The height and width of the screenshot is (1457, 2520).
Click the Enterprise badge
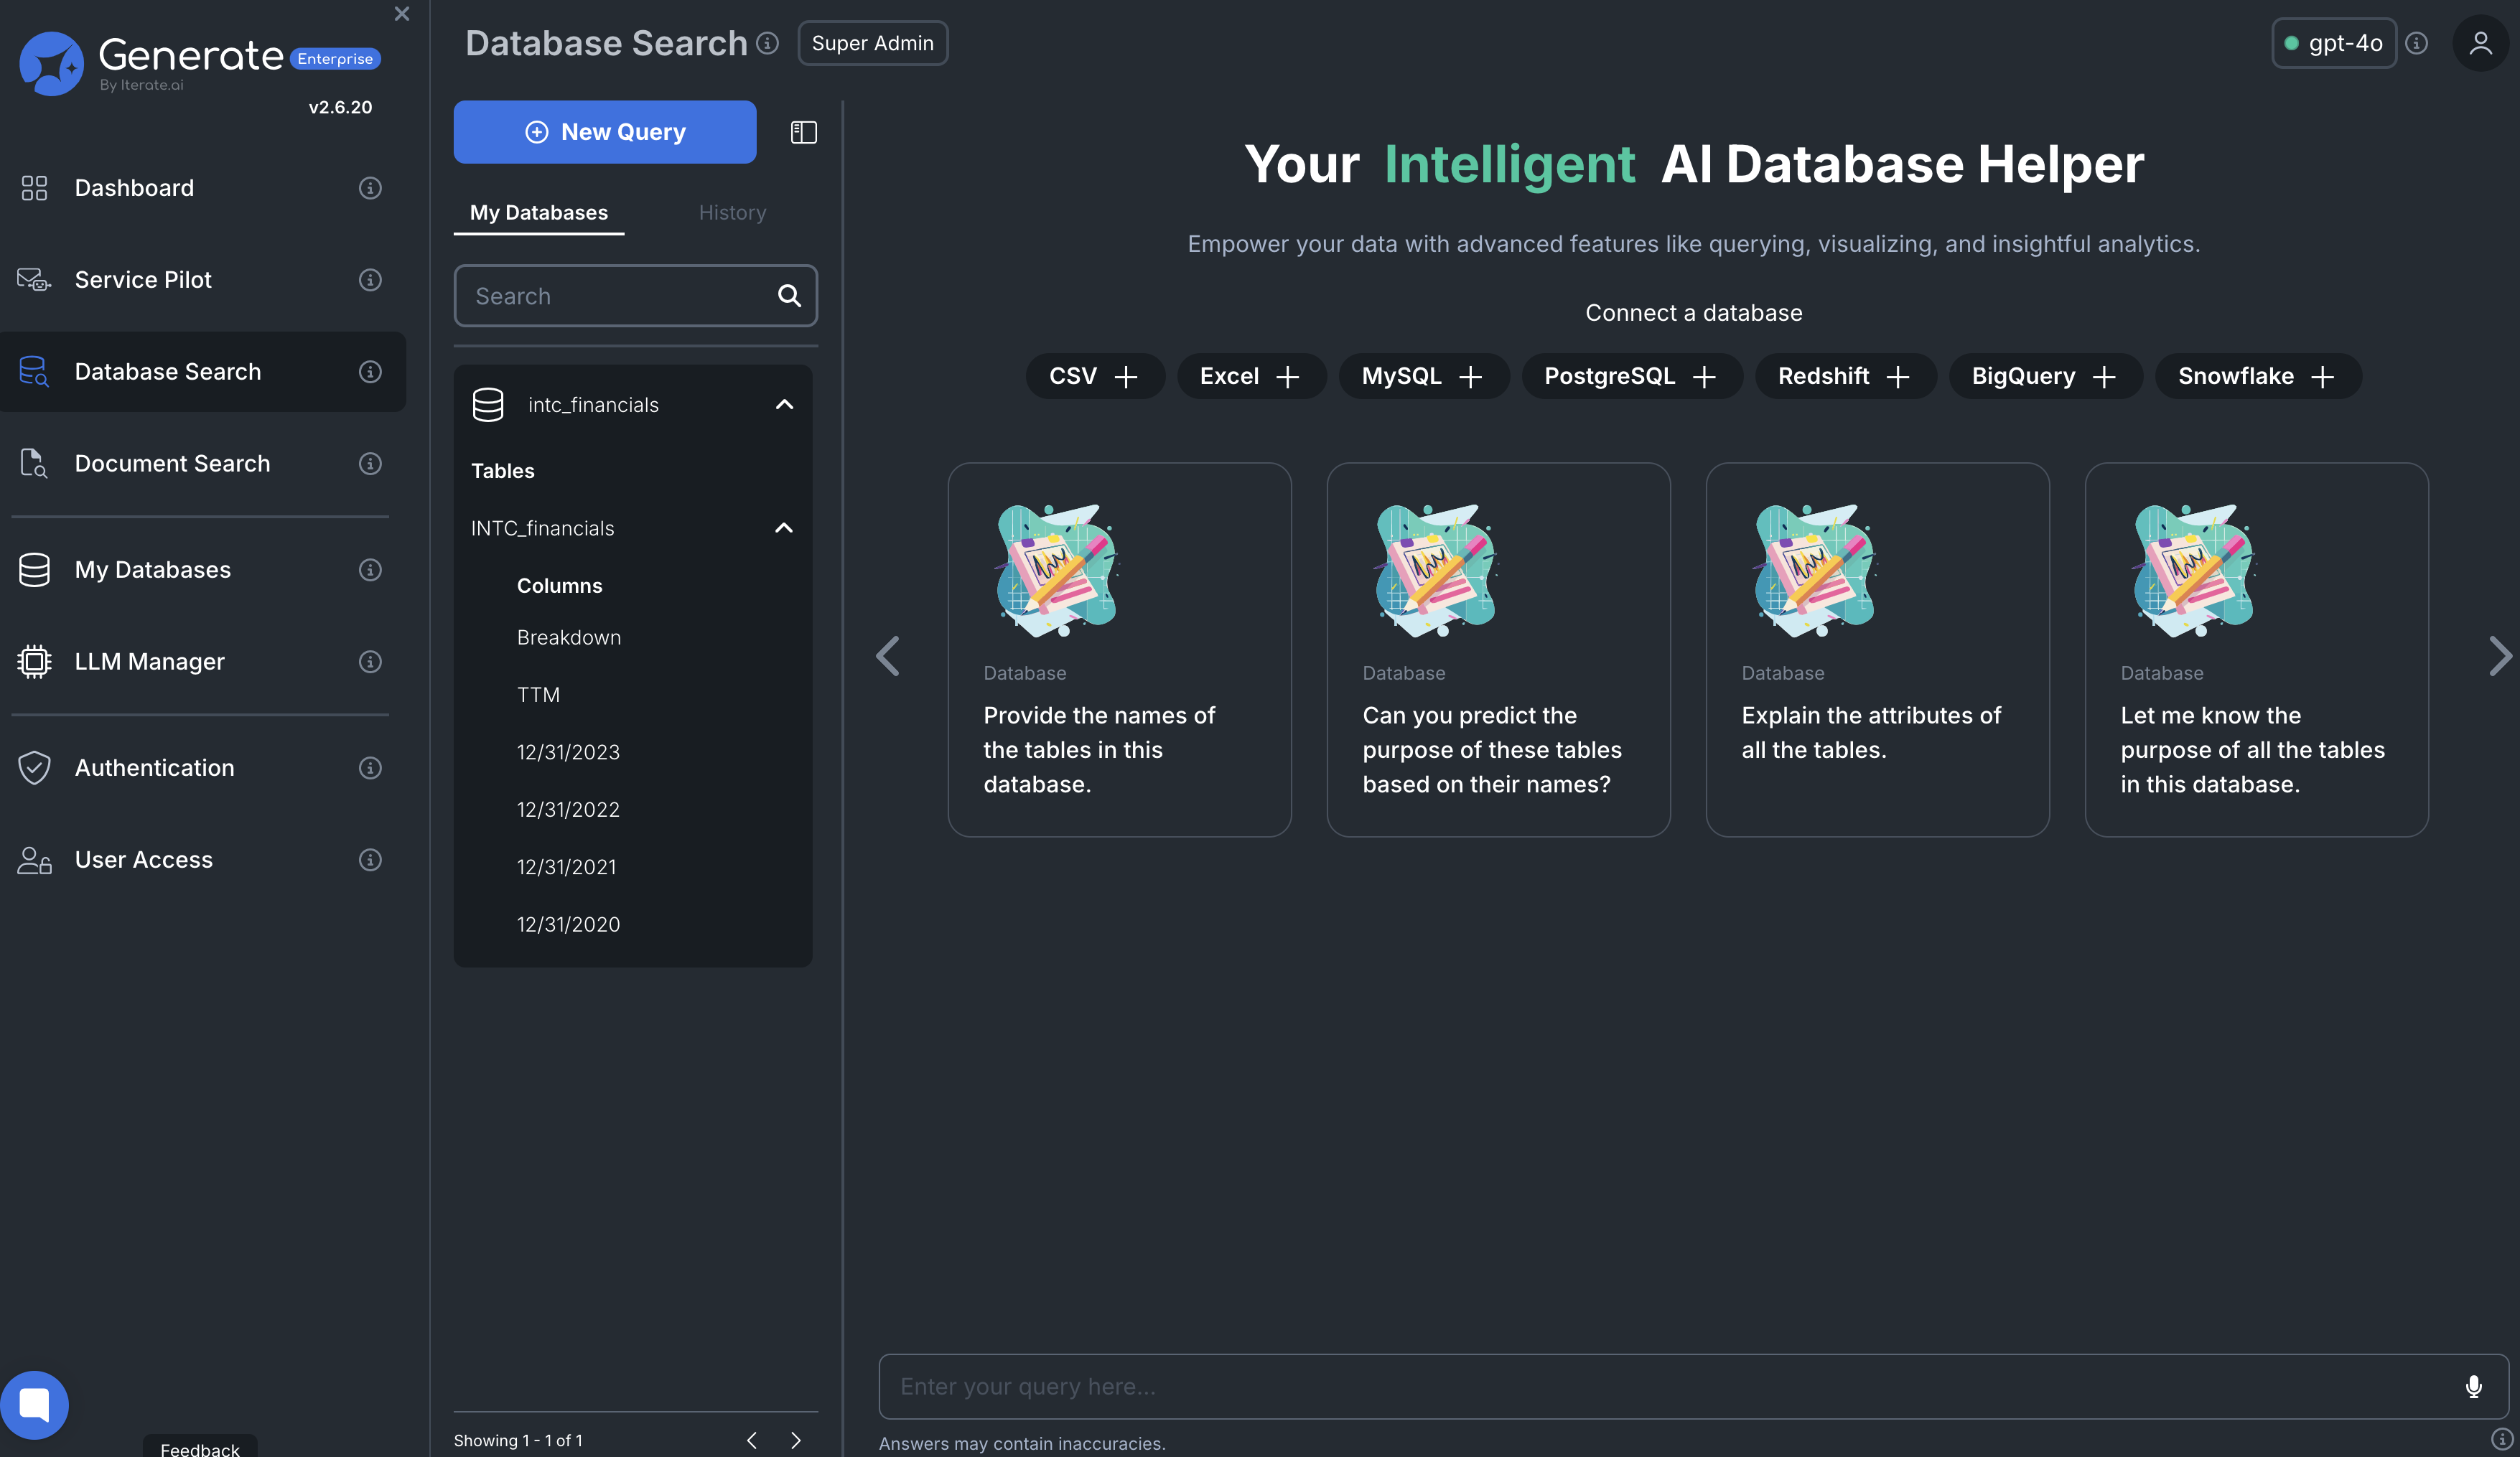tap(335, 59)
